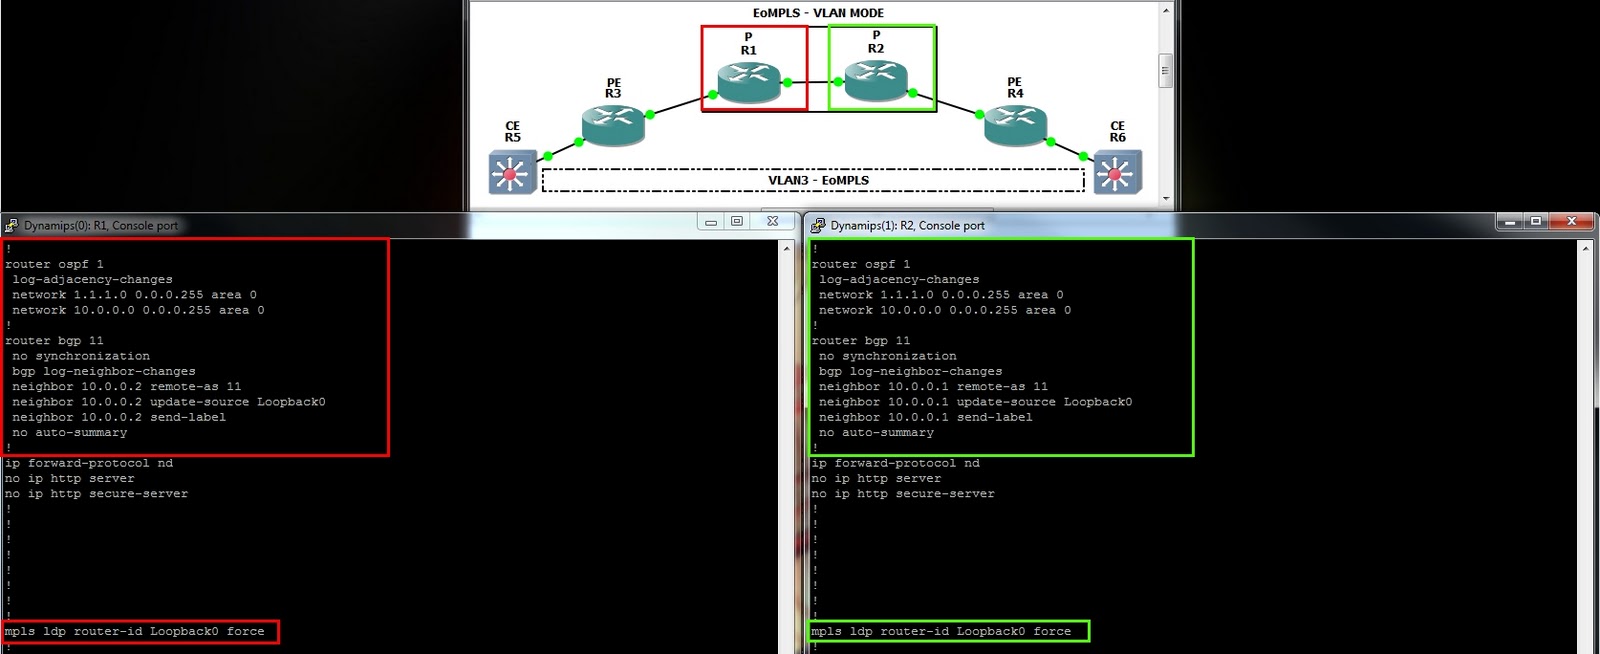
Task: Click 'neighbor 10.0.0.1 send-label' in R2 console
Action: (926, 417)
